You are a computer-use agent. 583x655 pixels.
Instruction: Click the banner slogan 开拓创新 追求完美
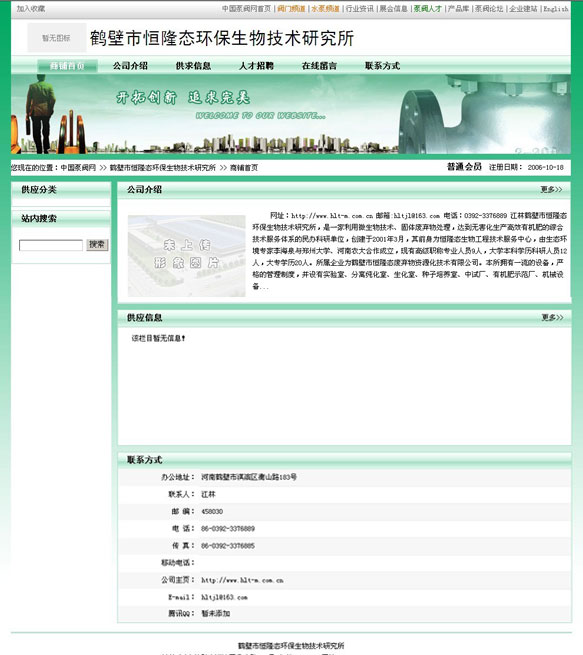click(x=183, y=98)
